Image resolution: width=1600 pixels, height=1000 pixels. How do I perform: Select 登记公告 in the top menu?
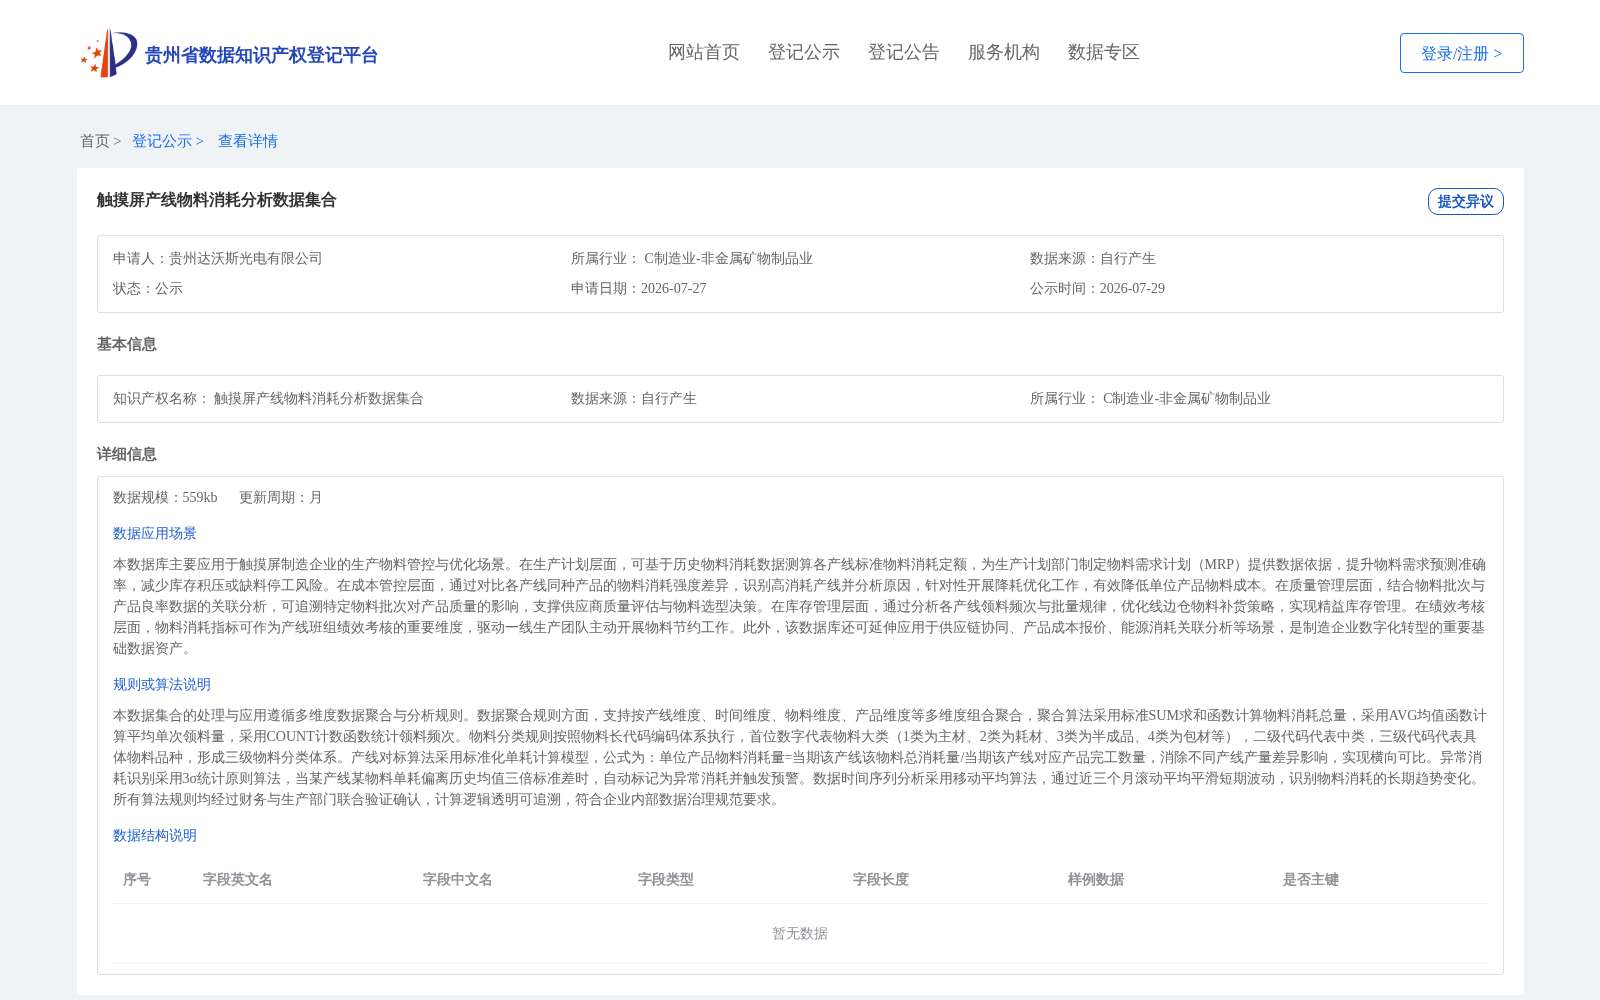[904, 52]
